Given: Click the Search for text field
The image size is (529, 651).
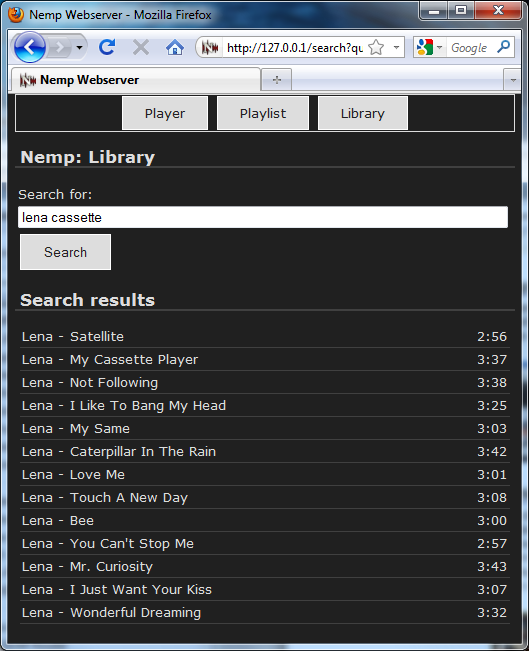Looking at the screenshot, I should click(x=263, y=217).
